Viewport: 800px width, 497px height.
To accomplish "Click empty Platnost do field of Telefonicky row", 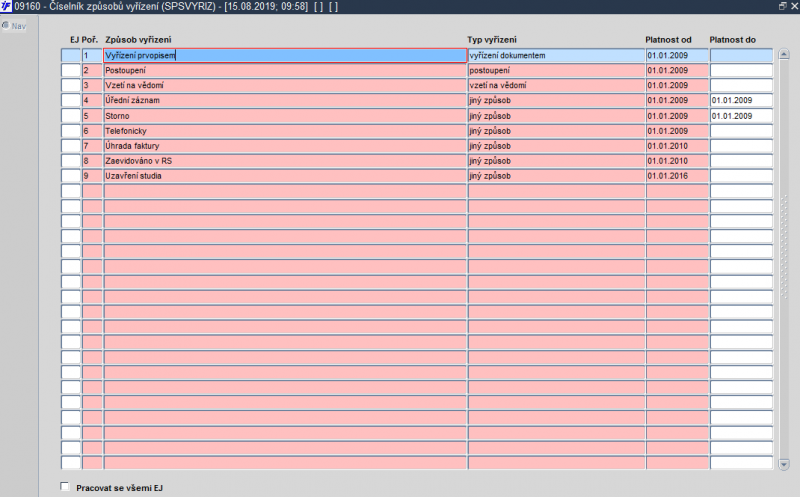I will point(741,131).
